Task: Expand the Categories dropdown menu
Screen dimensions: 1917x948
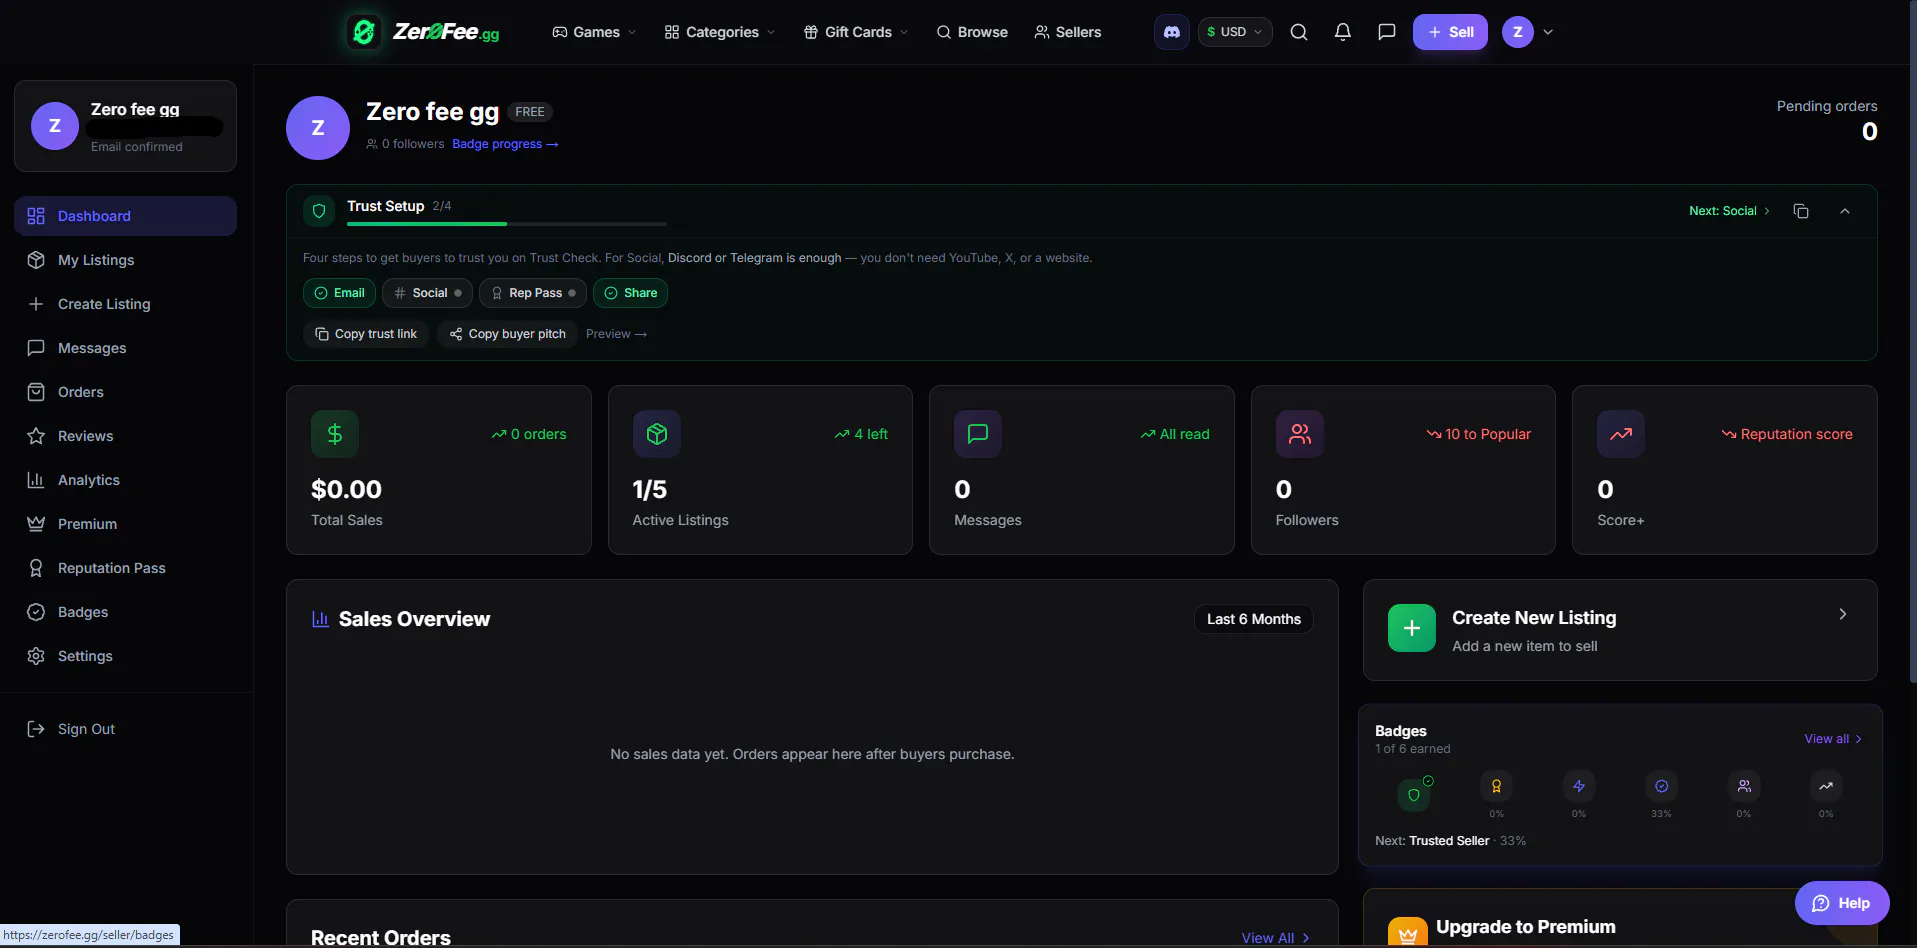Action: tap(720, 32)
